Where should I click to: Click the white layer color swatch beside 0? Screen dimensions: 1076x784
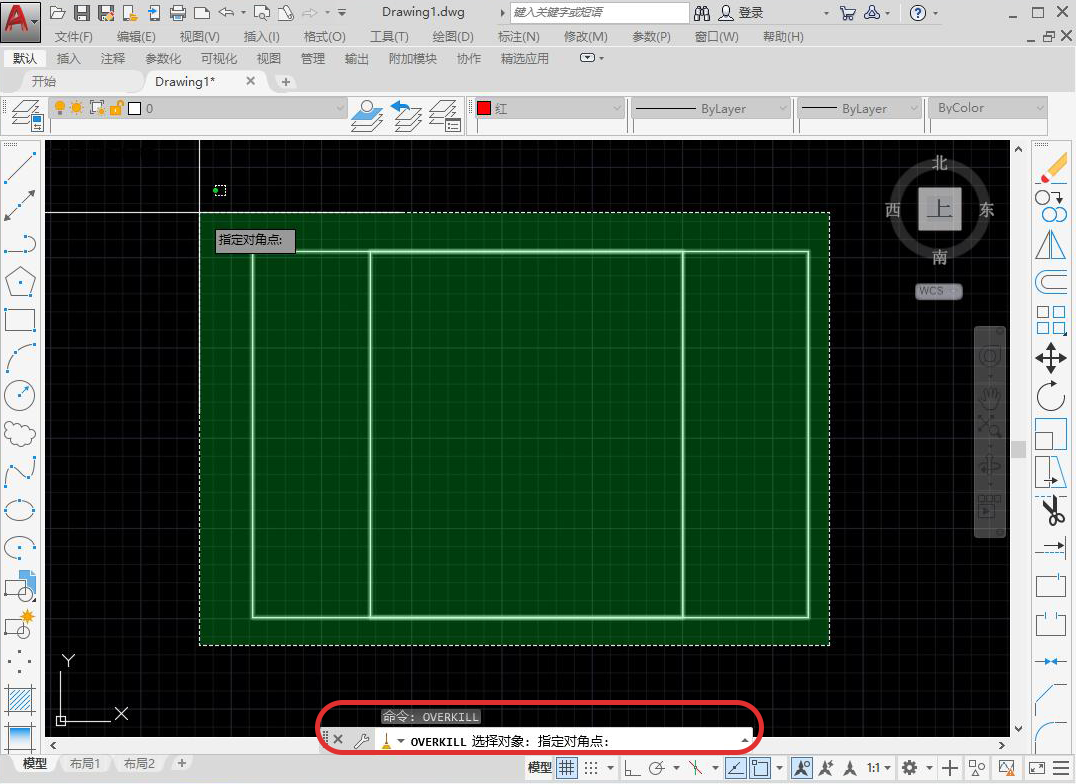(x=134, y=108)
